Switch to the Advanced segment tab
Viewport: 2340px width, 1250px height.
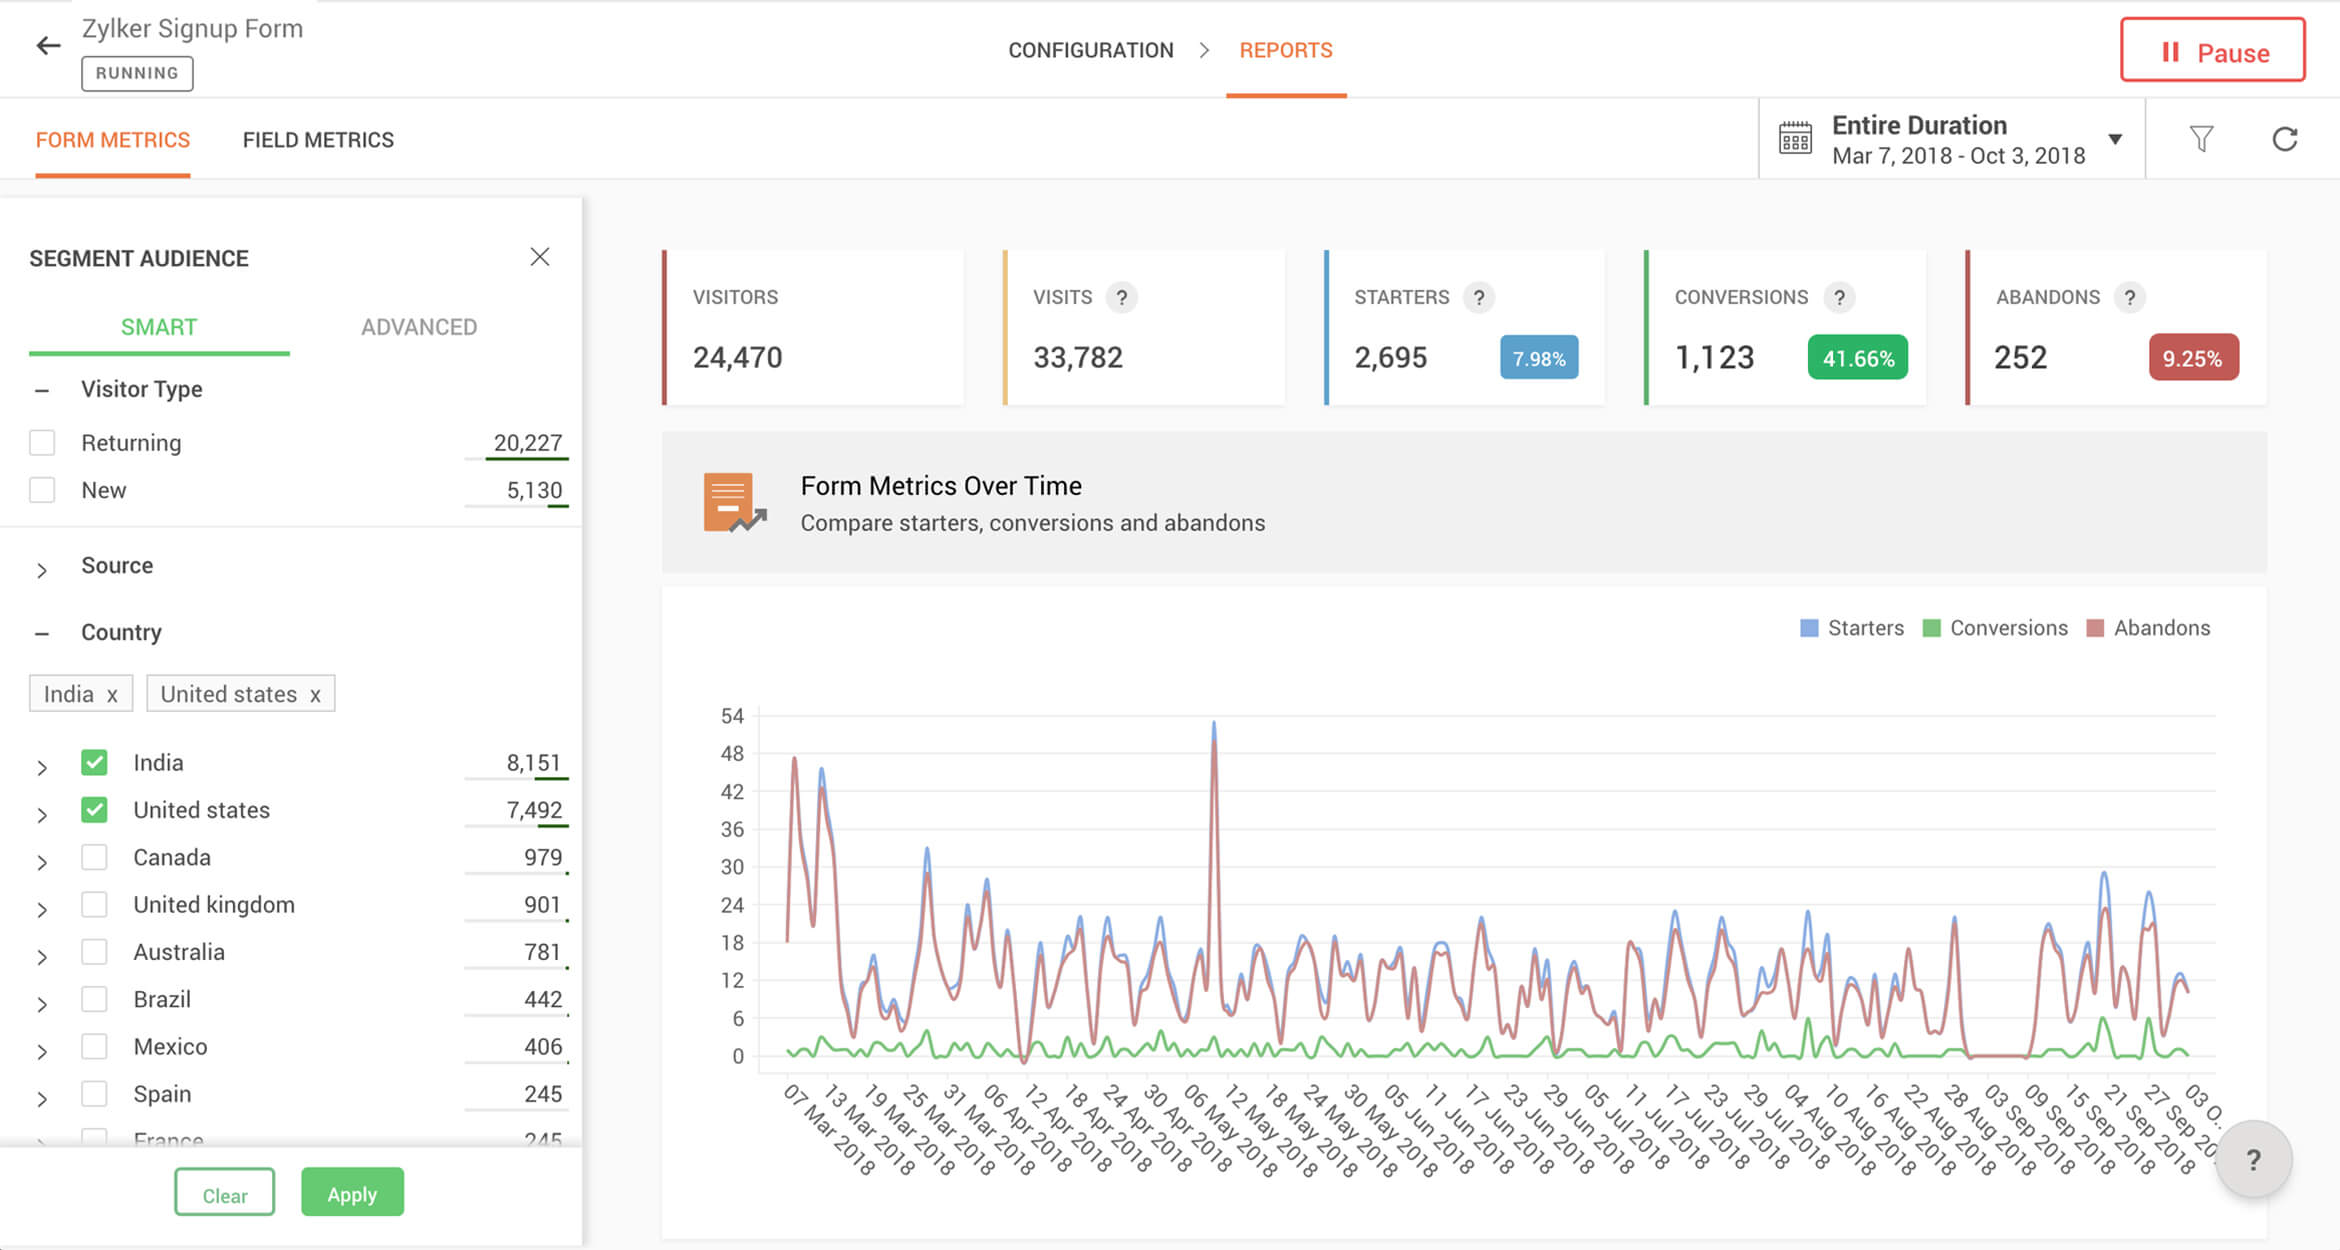418,327
